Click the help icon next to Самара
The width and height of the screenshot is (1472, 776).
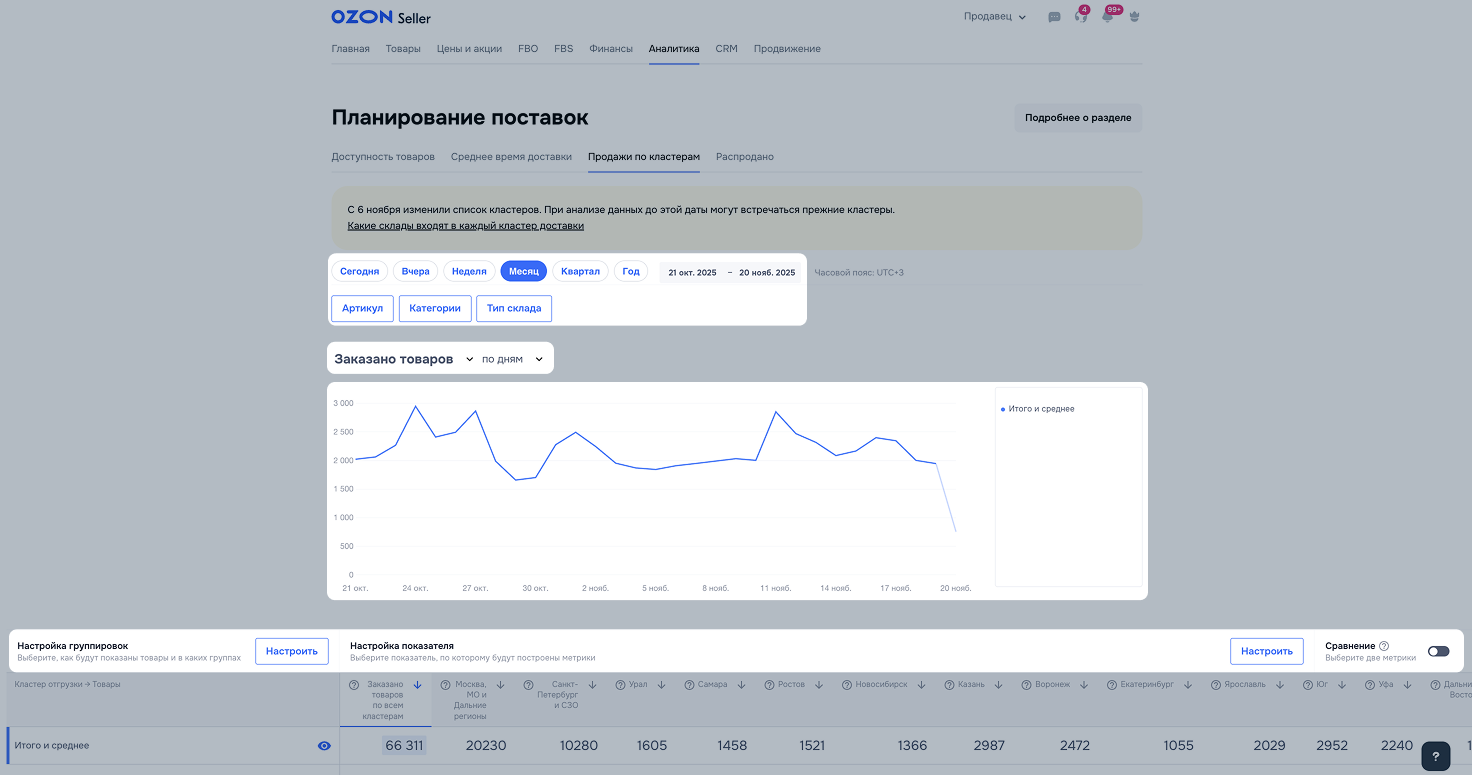tap(690, 685)
